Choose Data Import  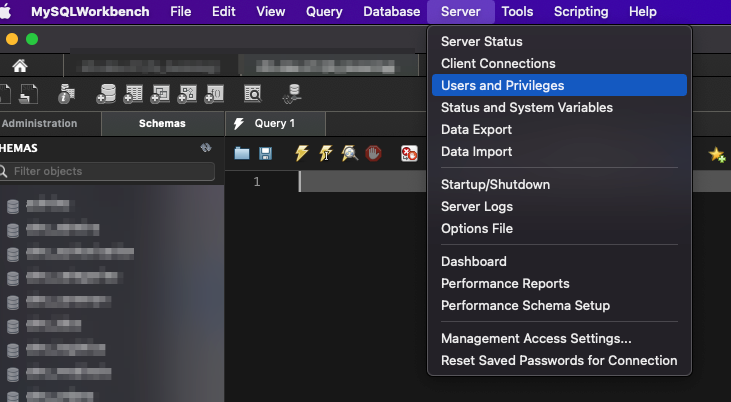(x=559, y=152)
